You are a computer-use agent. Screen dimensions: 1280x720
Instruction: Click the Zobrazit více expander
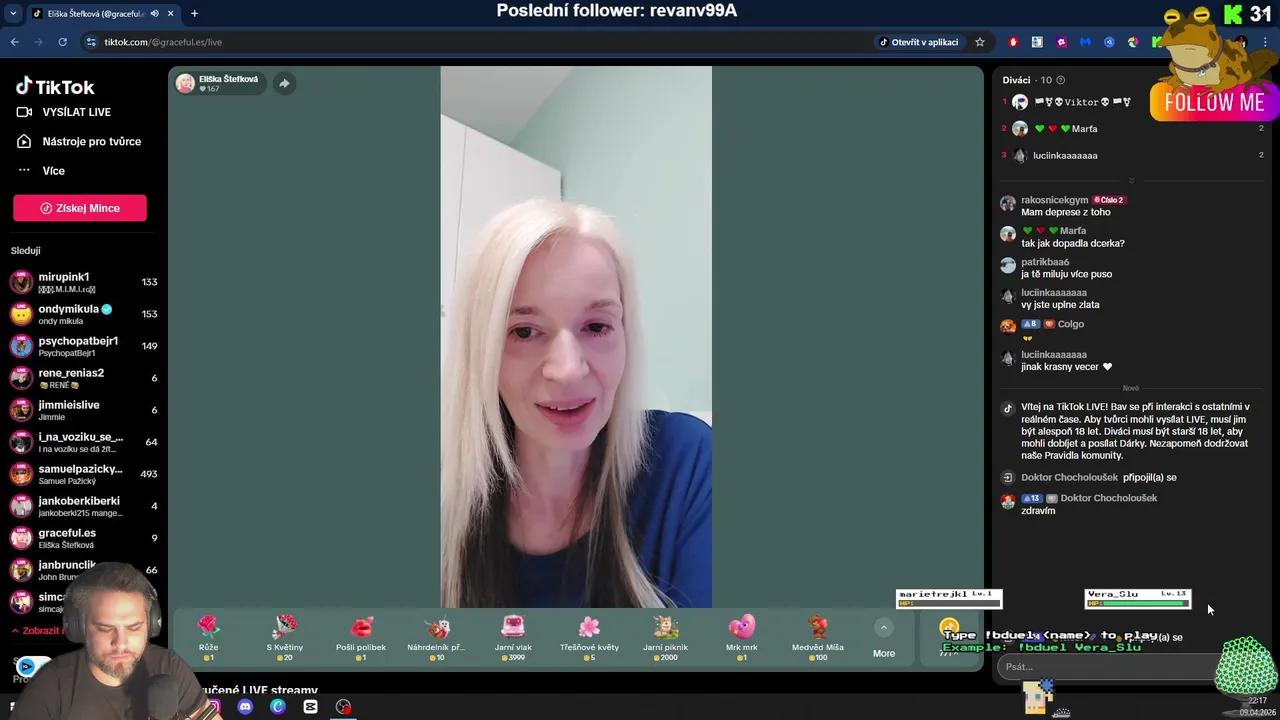[x=40, y=631]
